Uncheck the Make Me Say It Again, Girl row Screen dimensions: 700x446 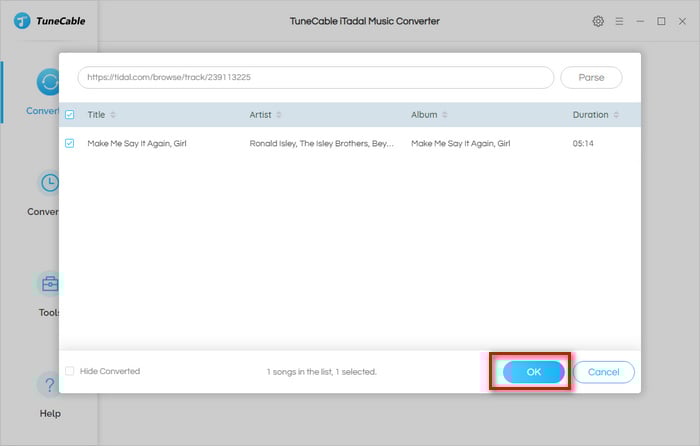(70, 143)
